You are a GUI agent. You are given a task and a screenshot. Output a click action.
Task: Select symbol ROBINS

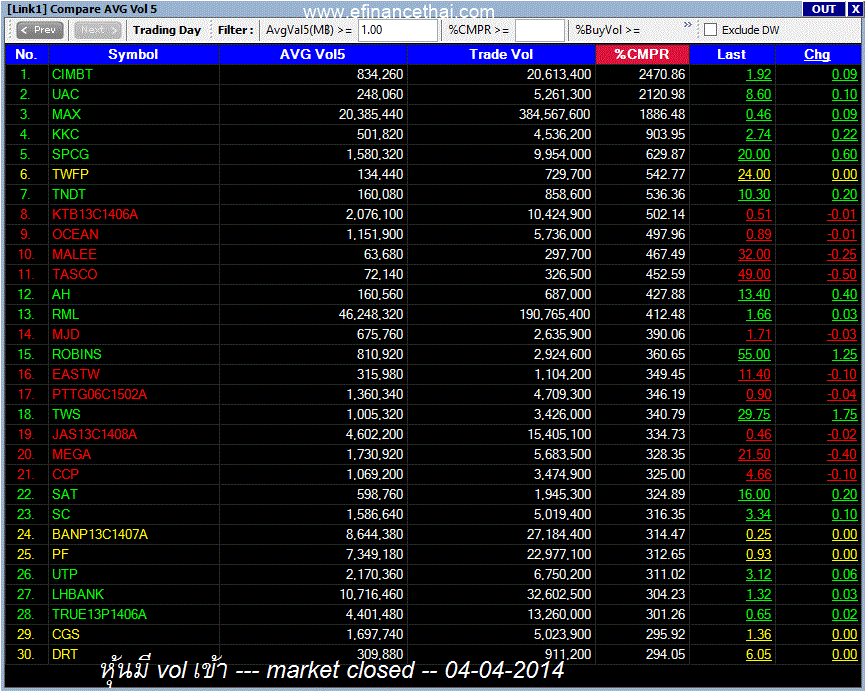pyautogui.click(x=77, y=354)
